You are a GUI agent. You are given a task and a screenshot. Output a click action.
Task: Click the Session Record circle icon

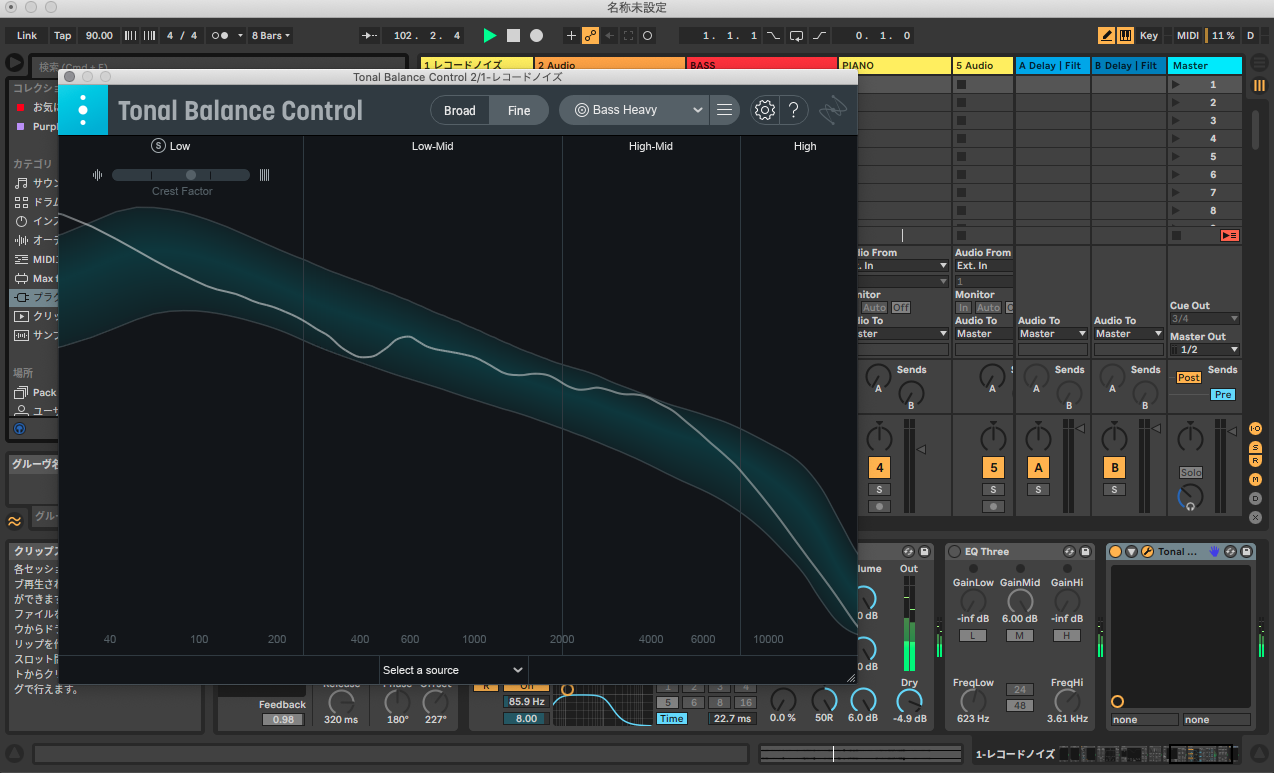coord(647,35)
